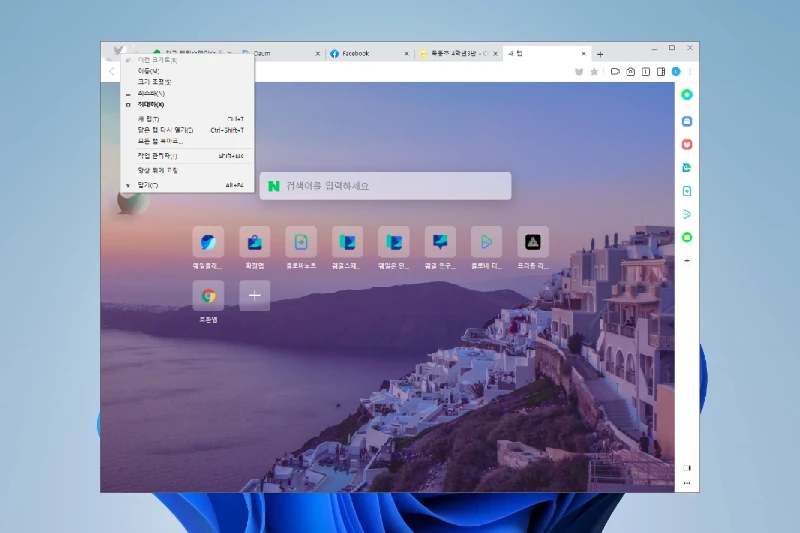
Task: Open the 웨일 연구소 shortcut tile
Action: click(440, 242)
